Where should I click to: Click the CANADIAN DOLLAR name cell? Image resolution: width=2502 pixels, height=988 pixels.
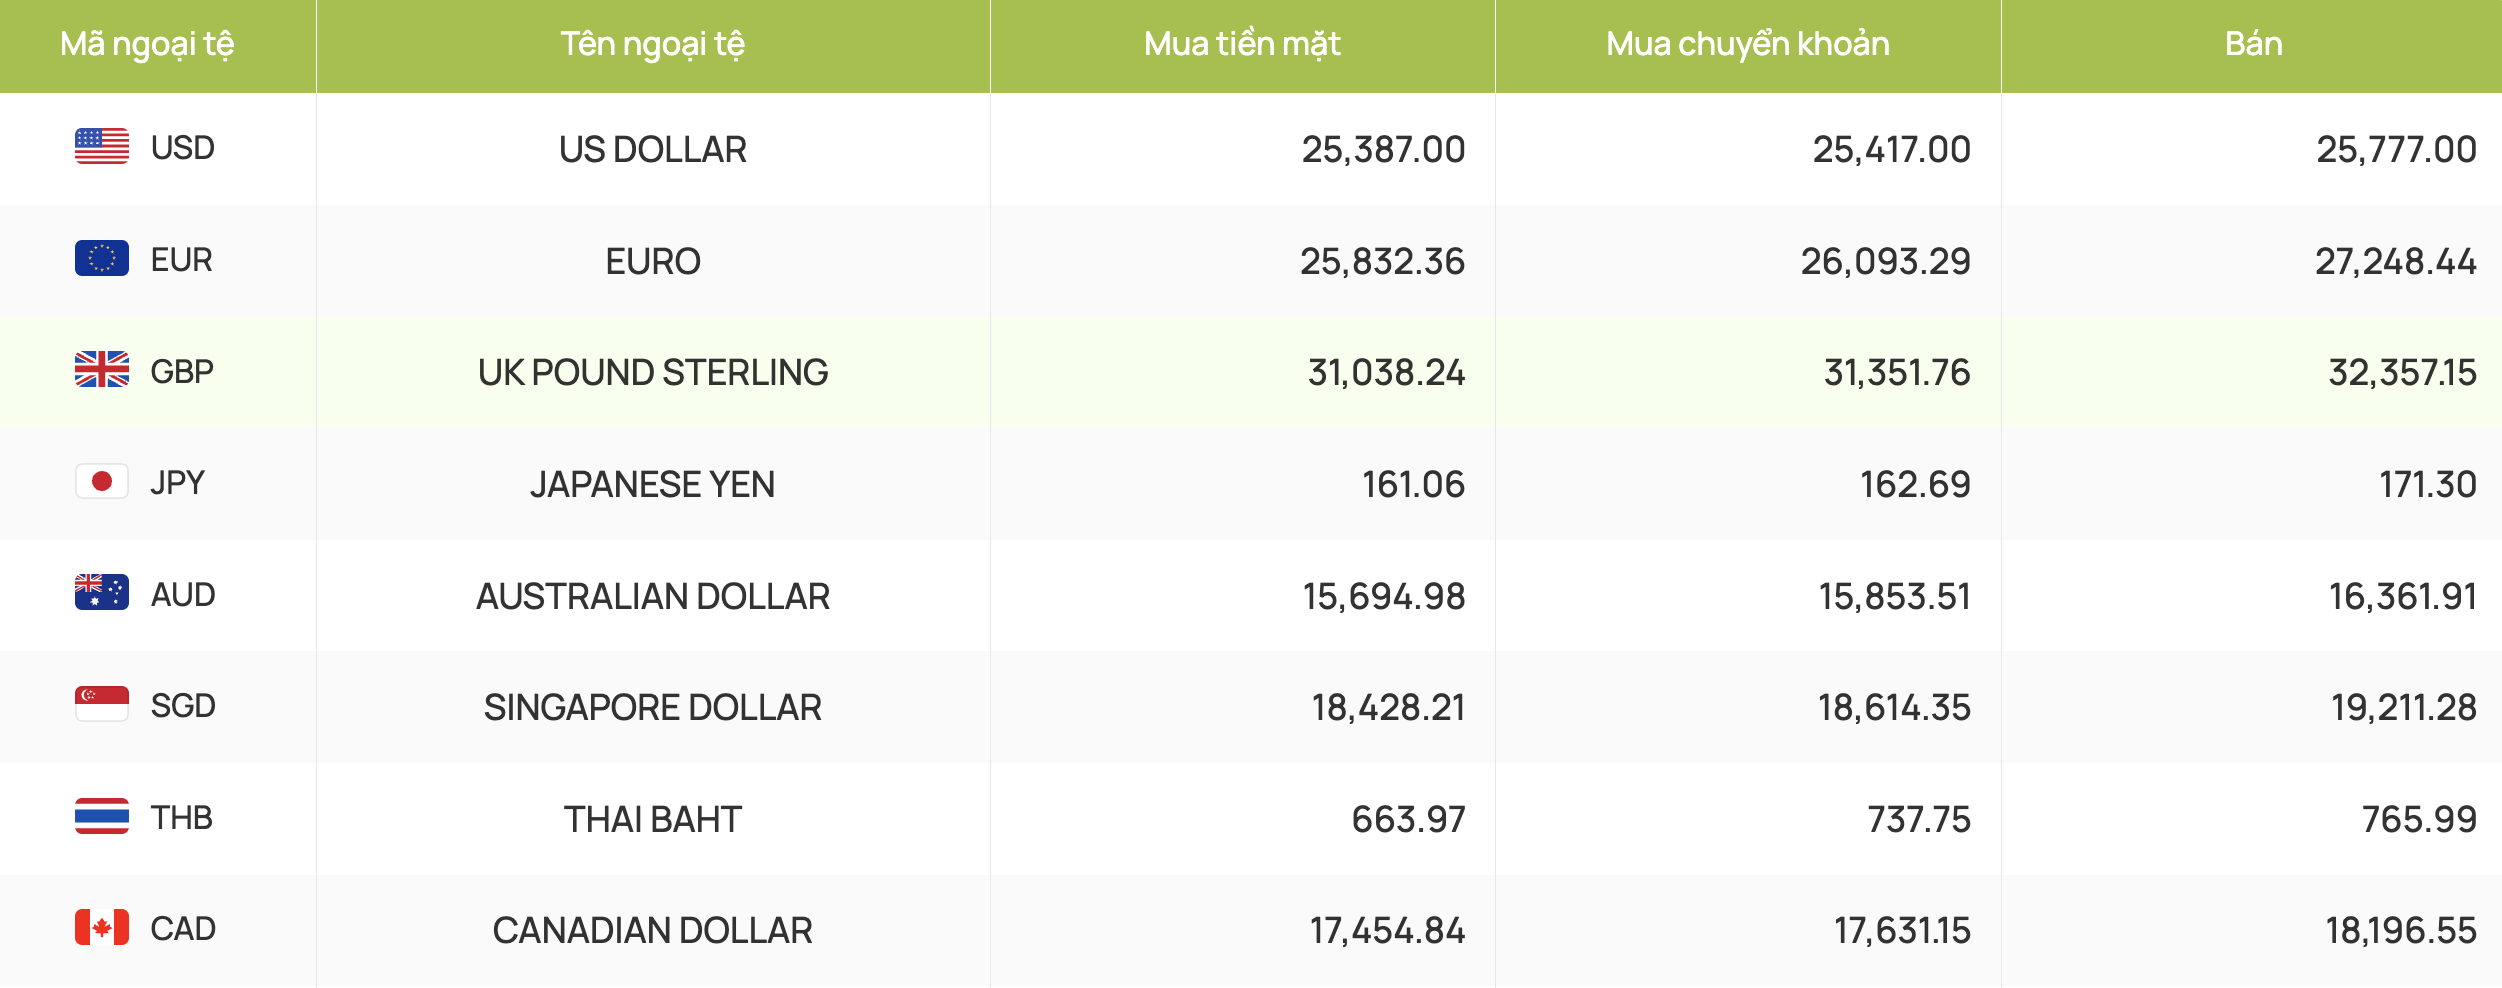pyautogui.click(x=653, y=931)
